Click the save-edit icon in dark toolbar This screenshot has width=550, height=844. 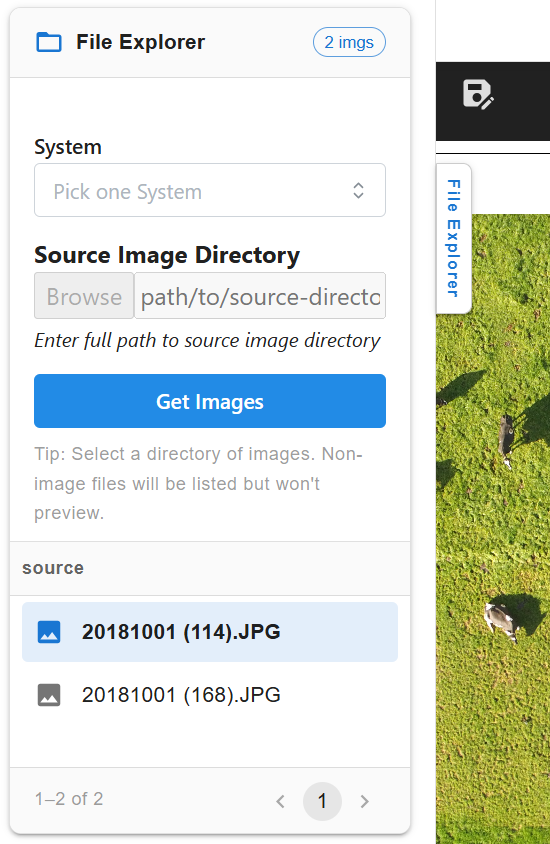(x=478, y=94)
